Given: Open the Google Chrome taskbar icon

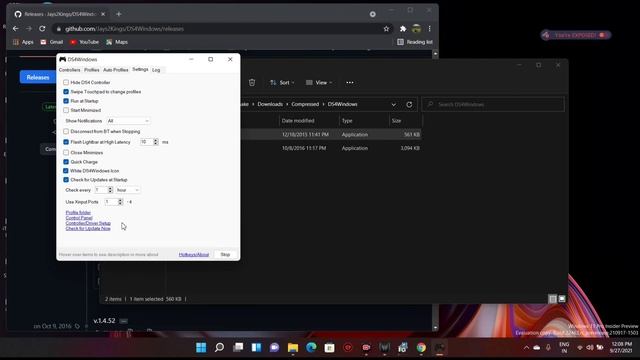Looking at the screenshot, I should pyautogui.click(x=421, y=347).
